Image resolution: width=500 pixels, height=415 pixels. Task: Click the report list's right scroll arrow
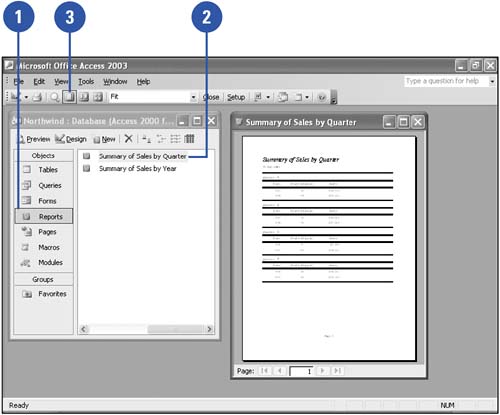209,329
